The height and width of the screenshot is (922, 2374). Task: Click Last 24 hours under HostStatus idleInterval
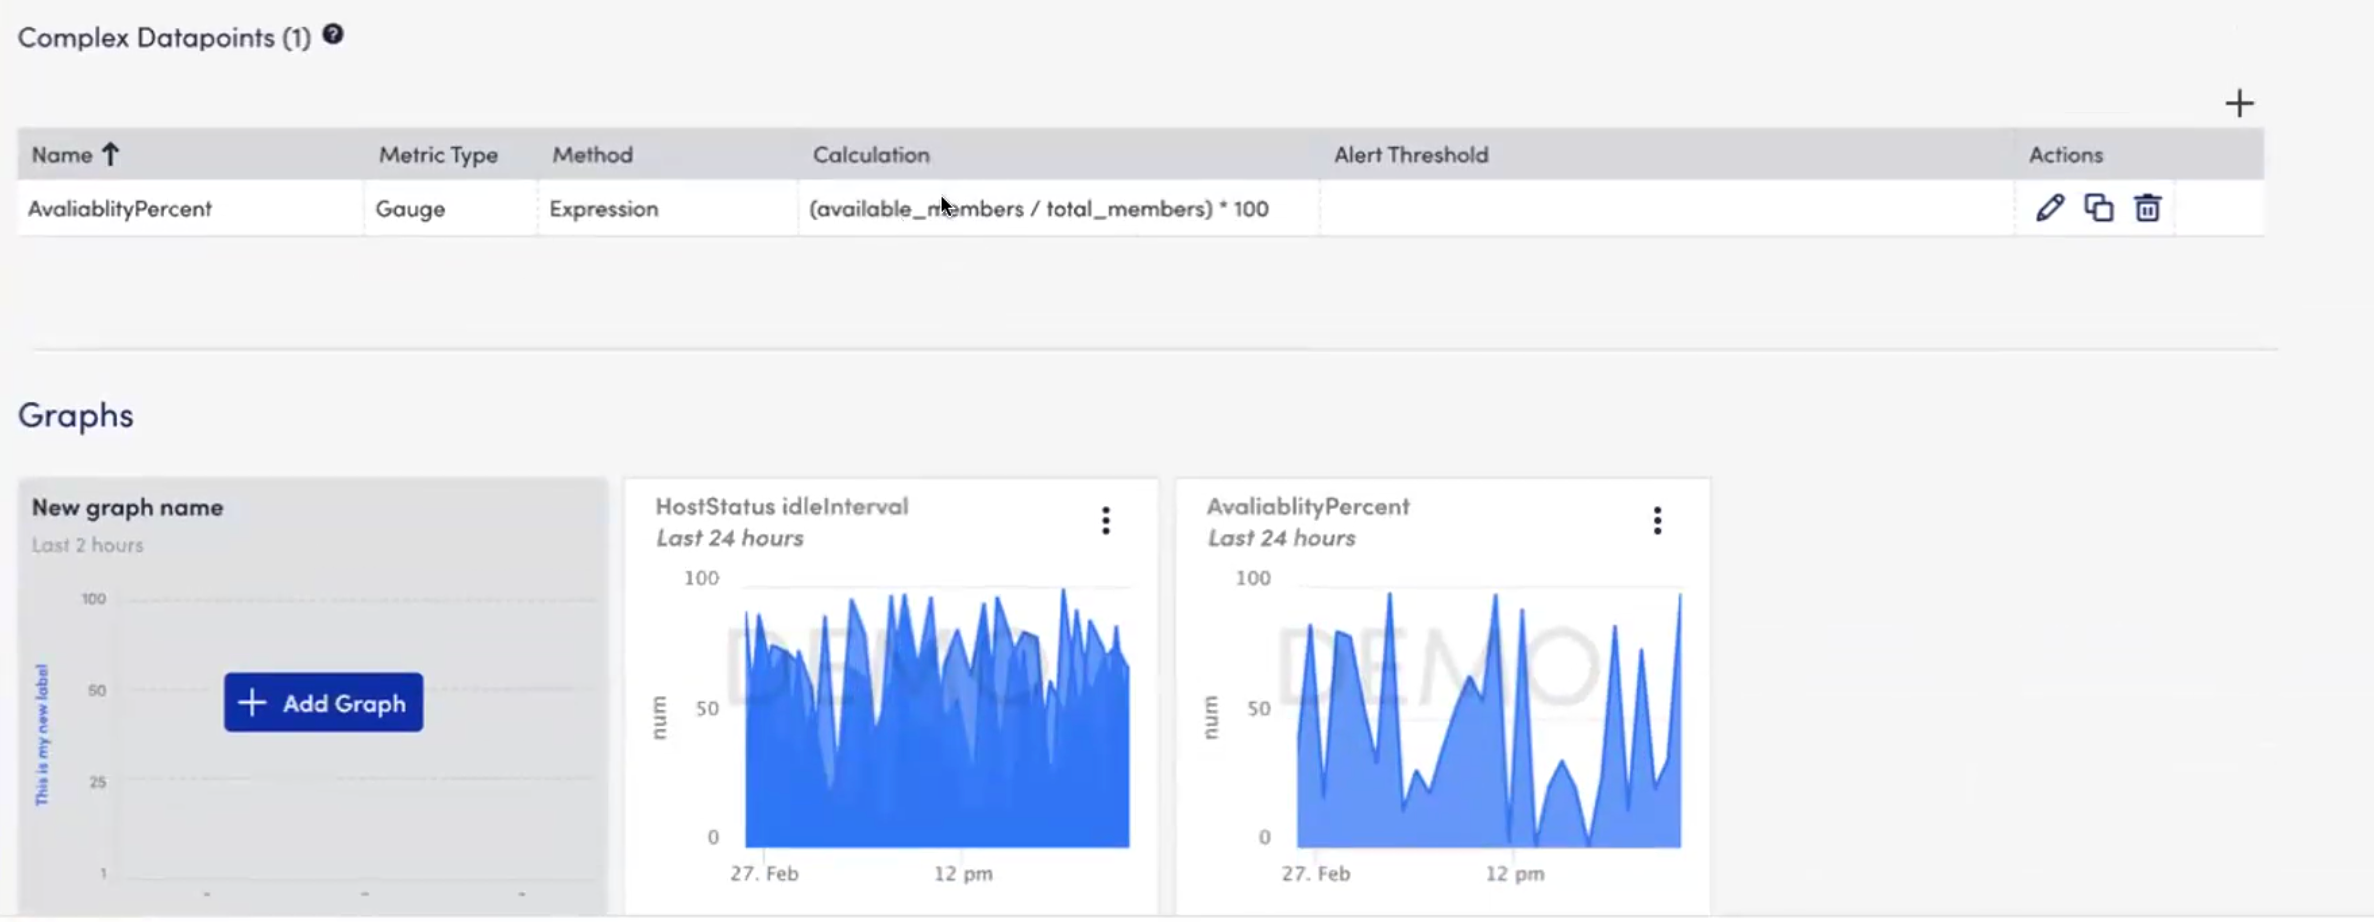pyautogui.click(x=730, y=538)
